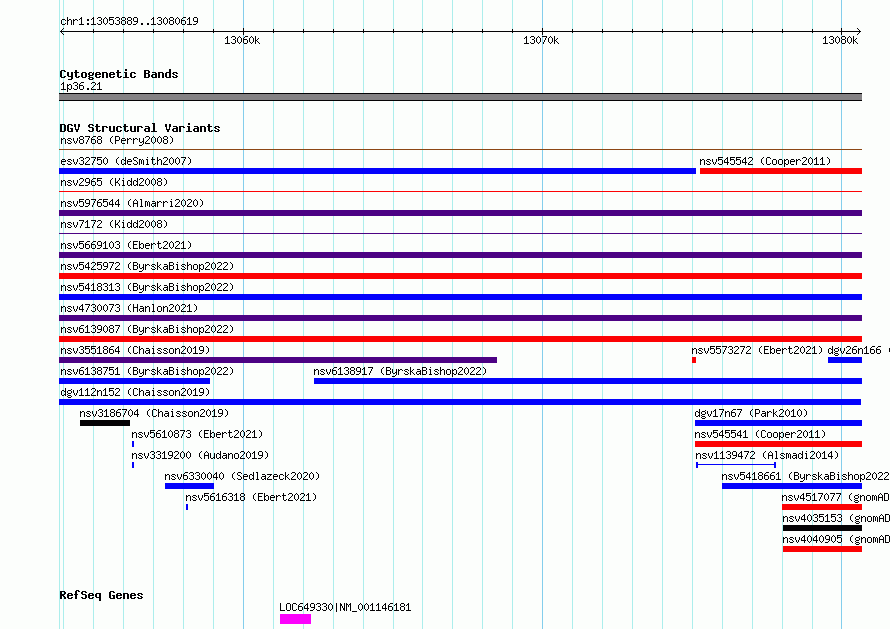The width and height of the screenshot is (890, 629).
Task: Click the nsv3319200 (Audano2019) tiny marker
Action: (x=133, y=465)
